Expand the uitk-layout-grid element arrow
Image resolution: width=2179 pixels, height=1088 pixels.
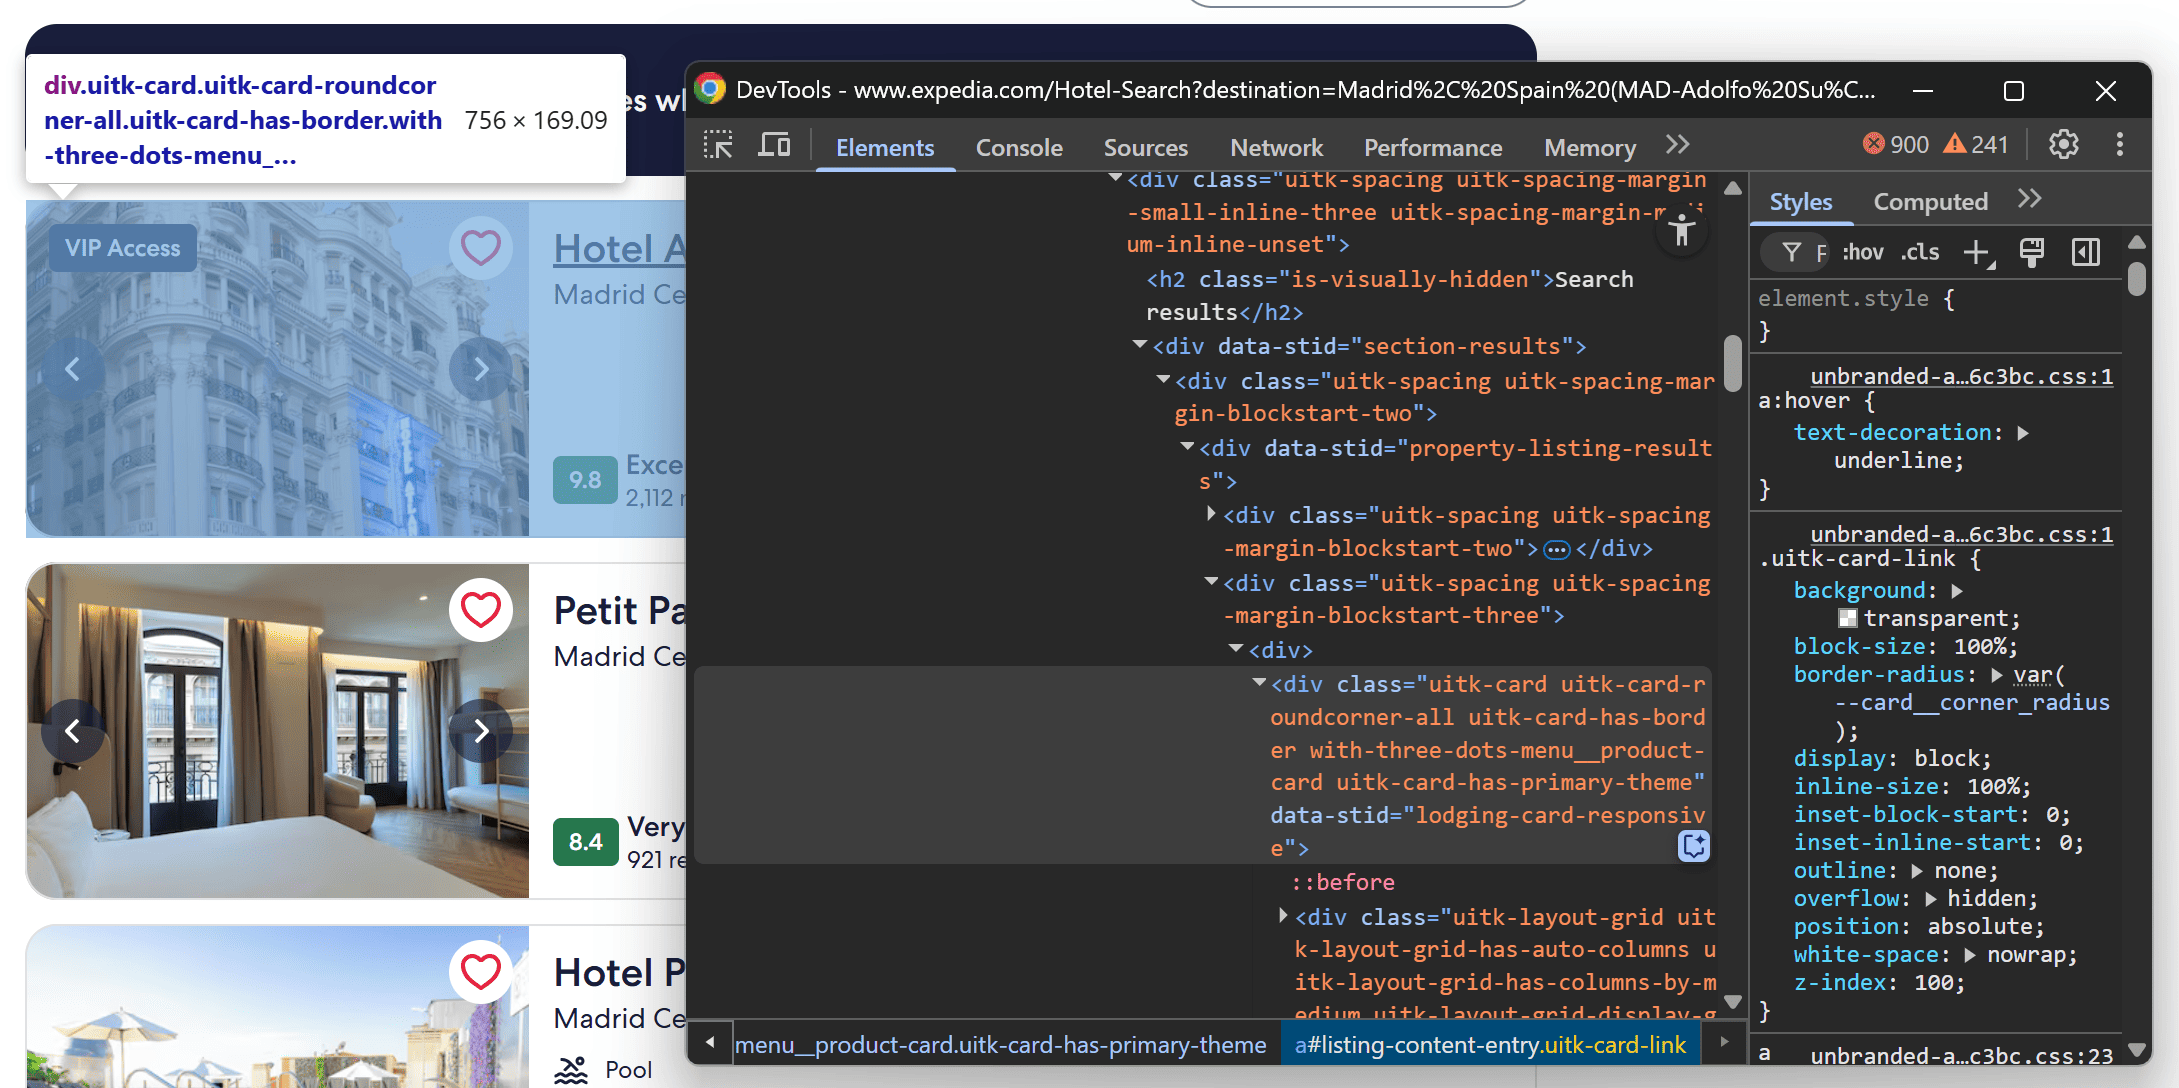coord(1284,915)
